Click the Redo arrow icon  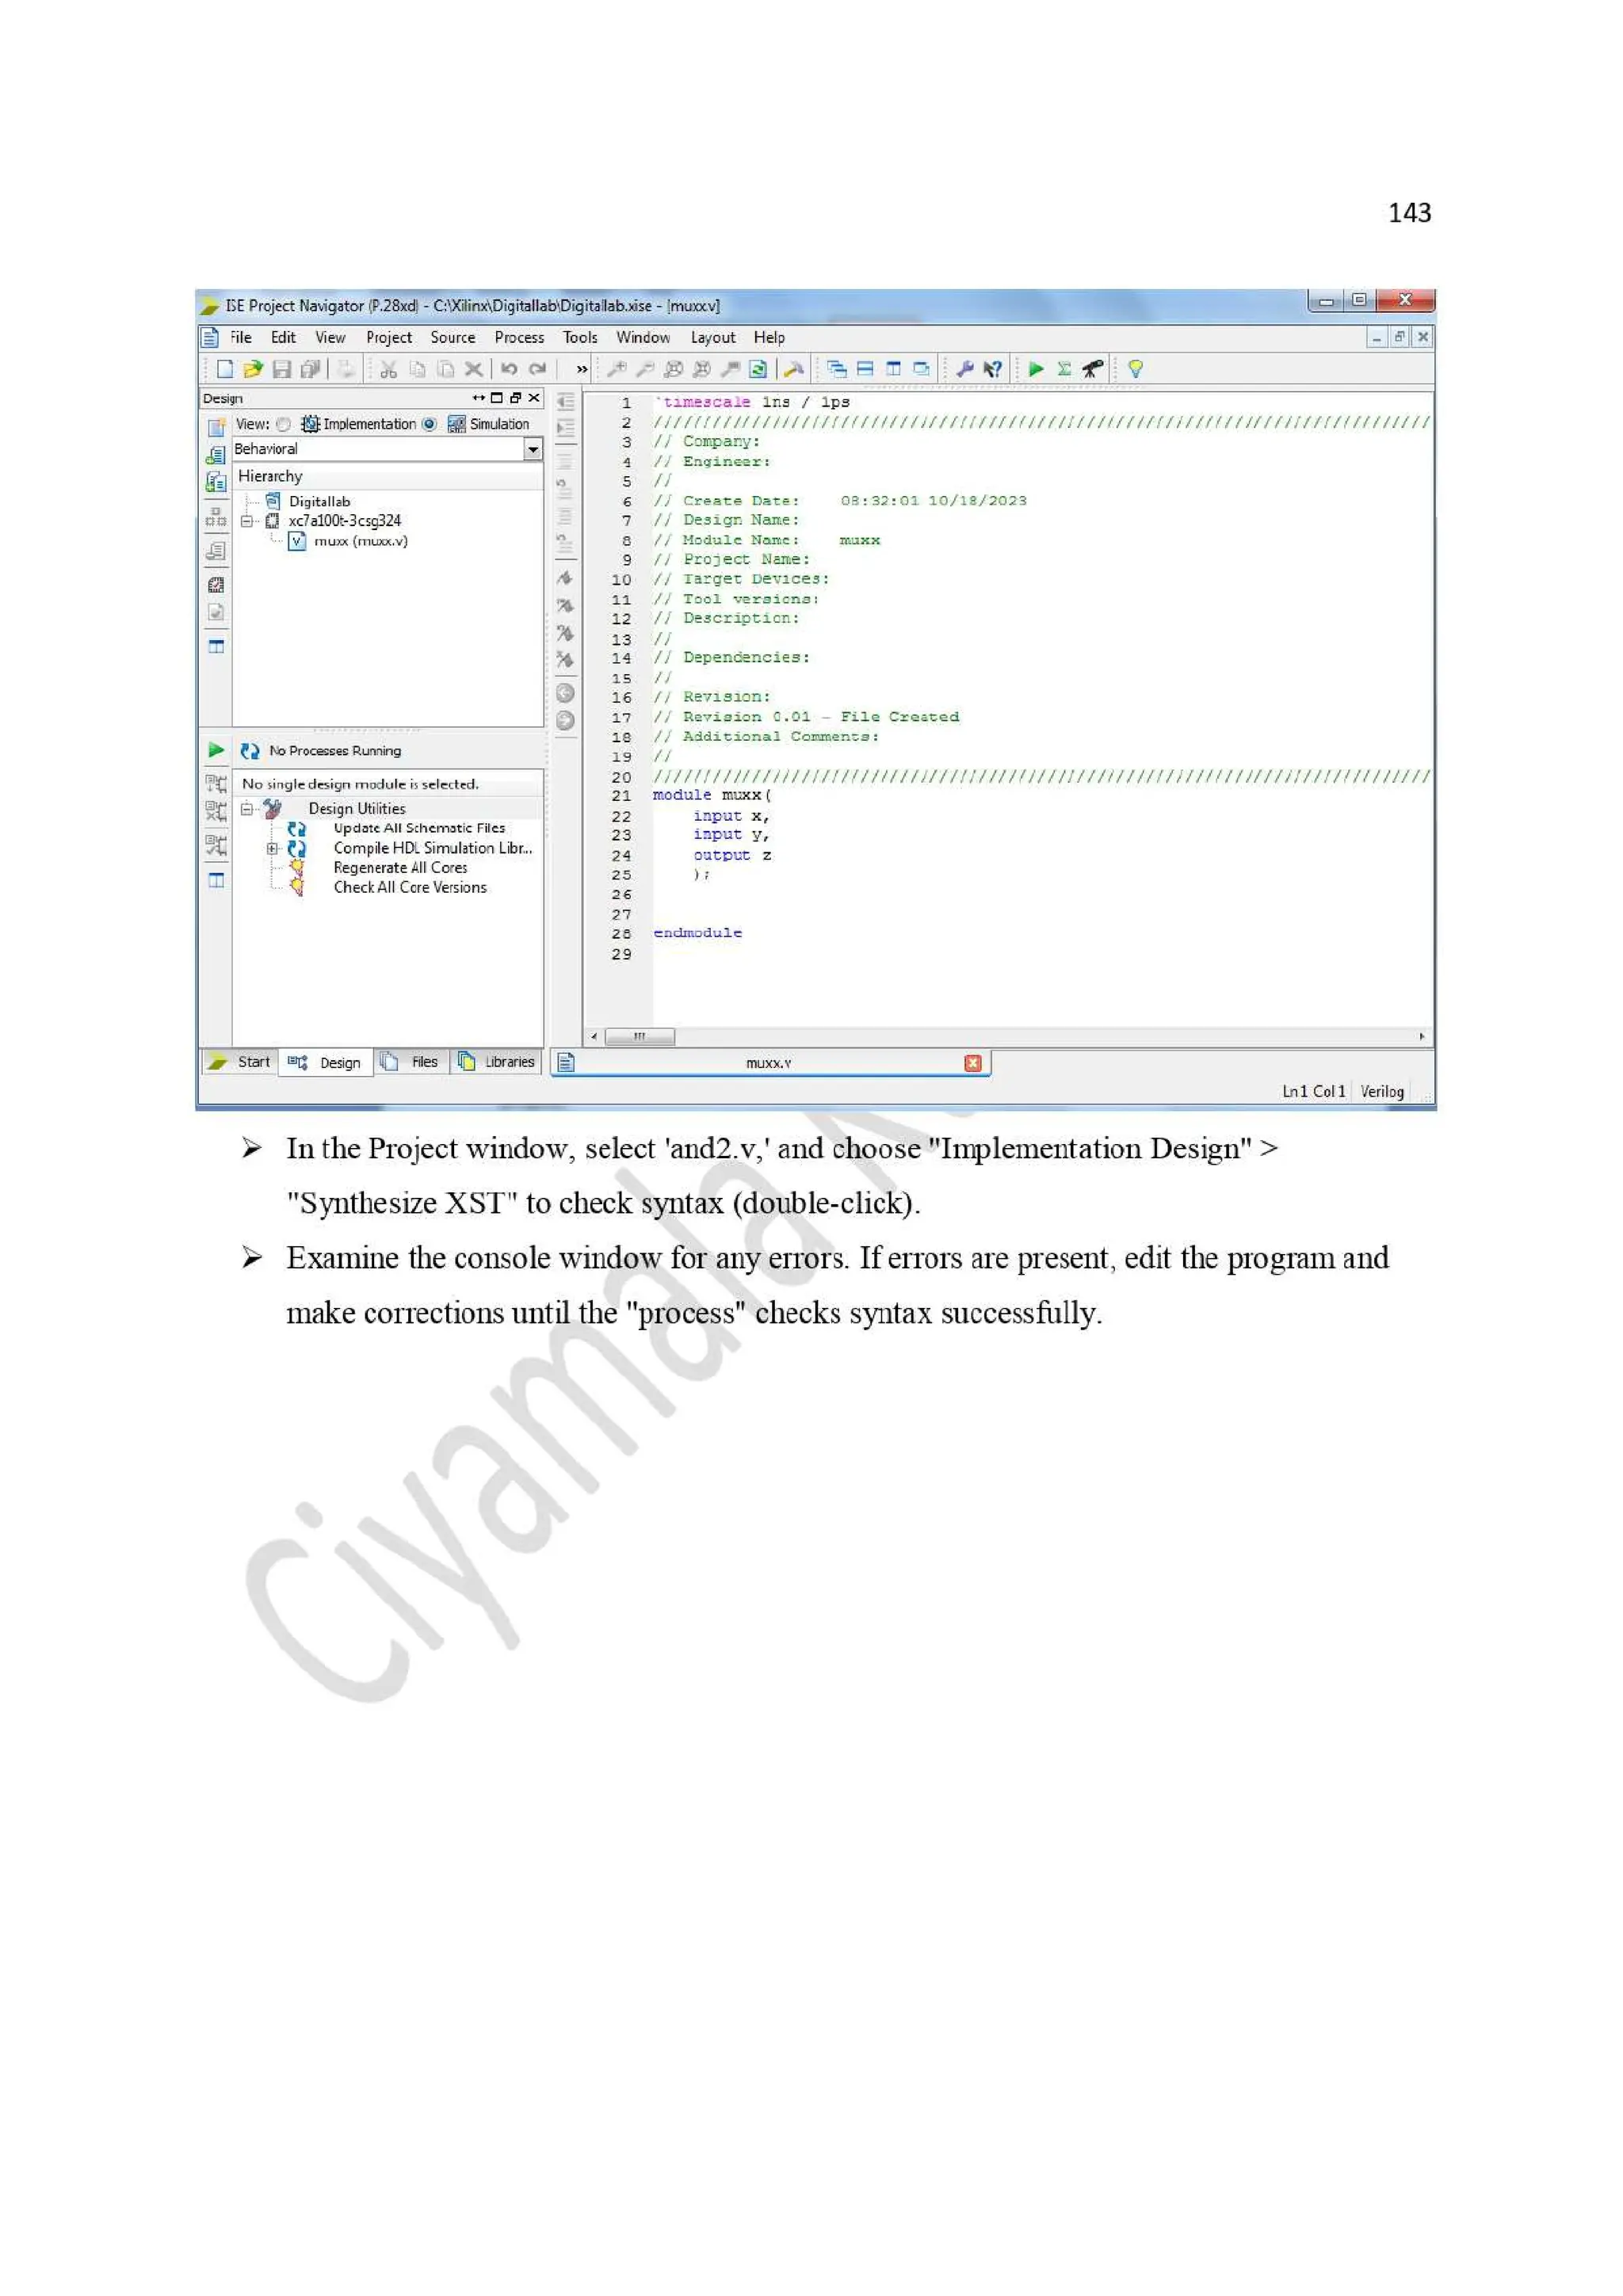pyautogui.click(x=538, y=369)
